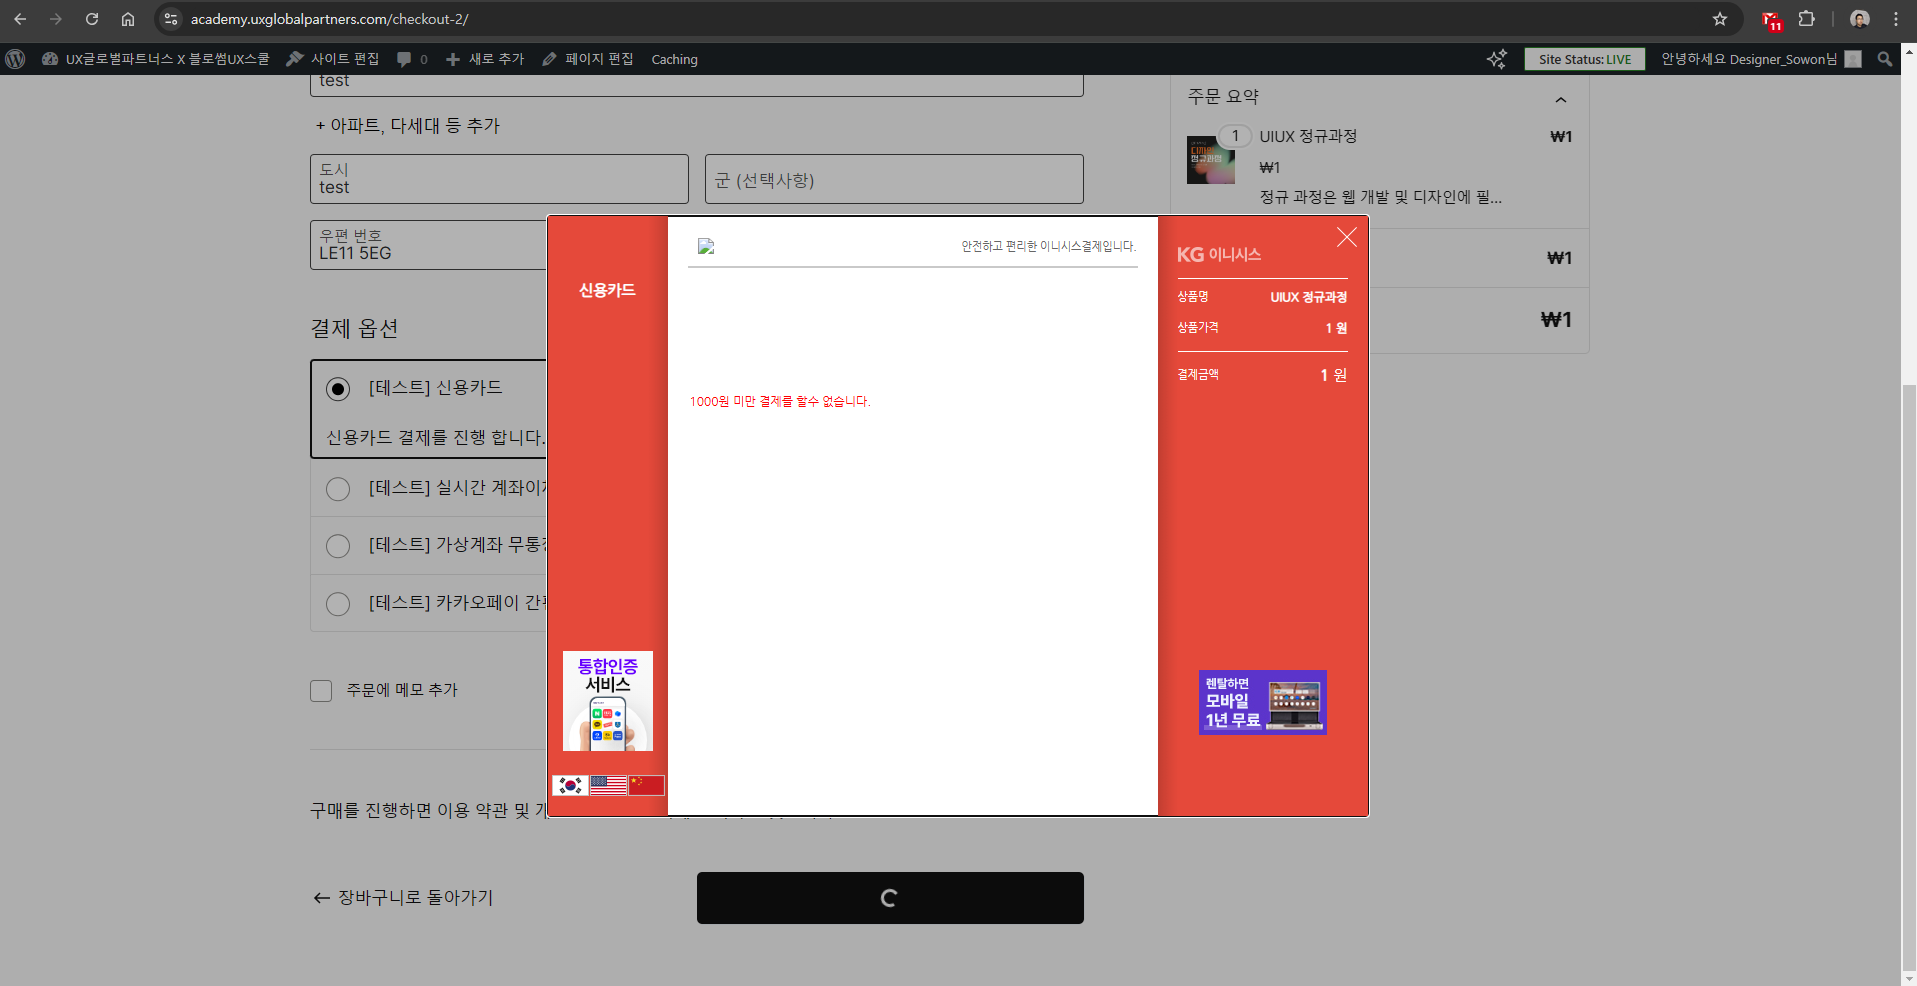
Task: Click 페이지 편집 in admin bar
Action: pyautogui.click(x=588, y=59)
